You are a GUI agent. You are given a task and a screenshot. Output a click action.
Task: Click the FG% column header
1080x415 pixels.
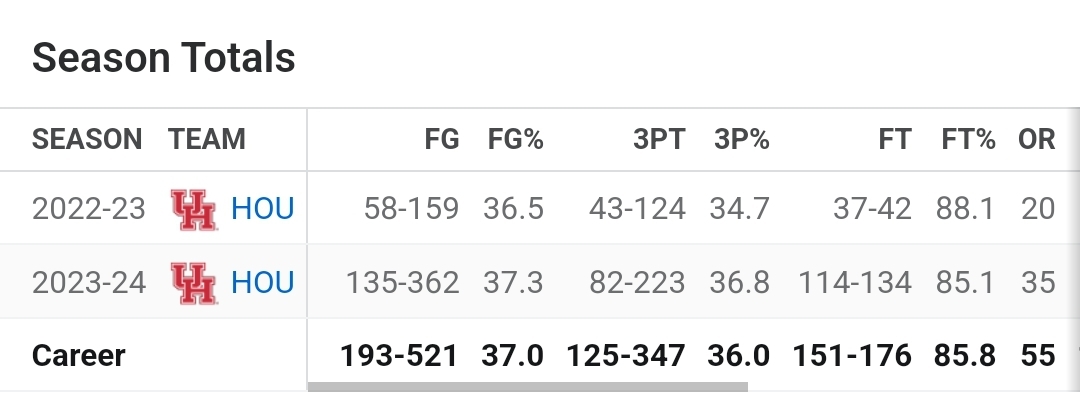[x=516, y=139]
